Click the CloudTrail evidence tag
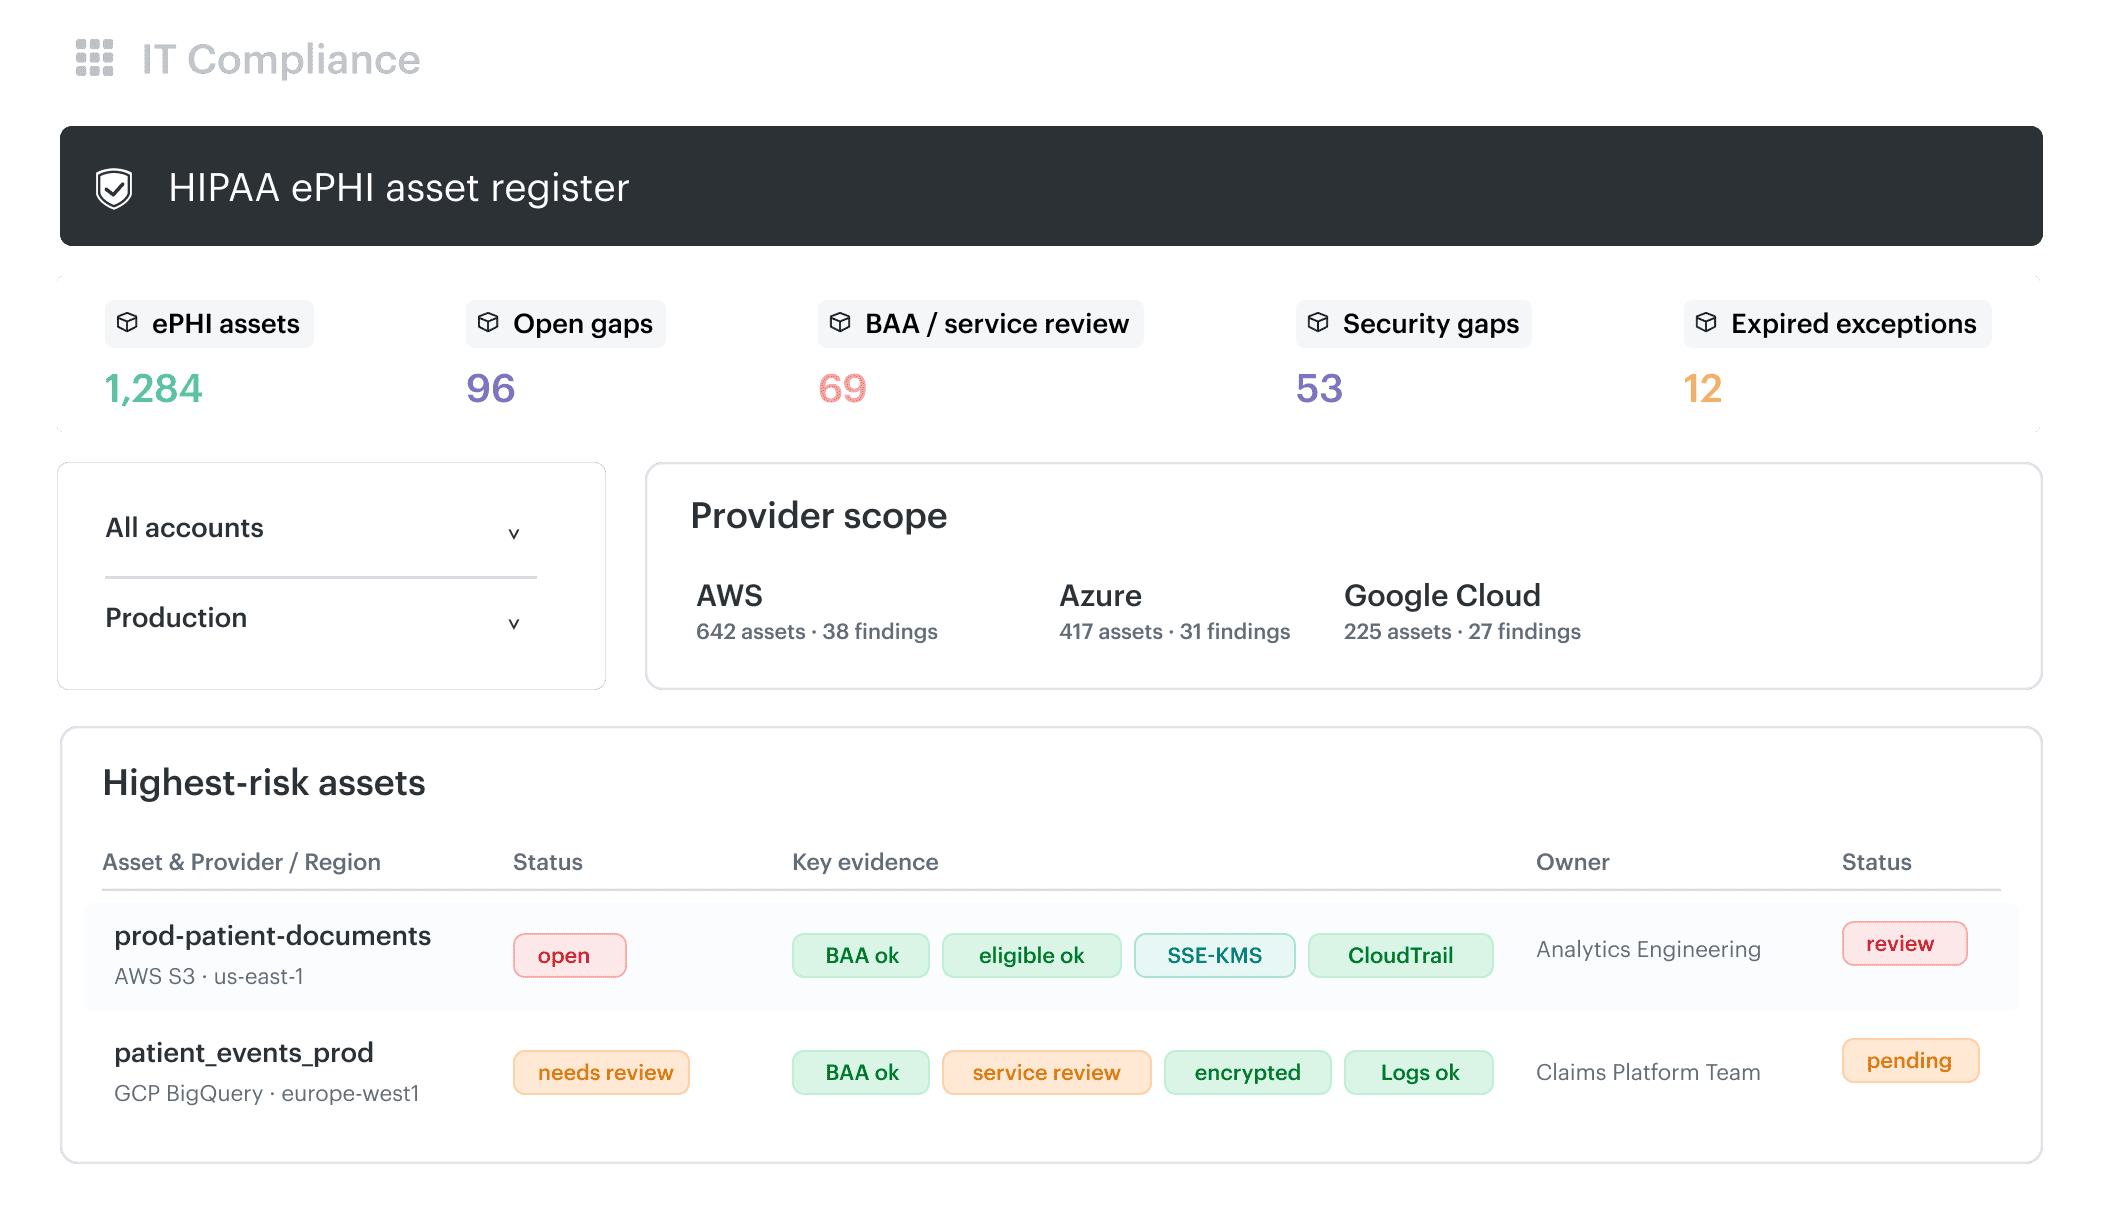The image size is (2103, 1215). point(1401,956)
